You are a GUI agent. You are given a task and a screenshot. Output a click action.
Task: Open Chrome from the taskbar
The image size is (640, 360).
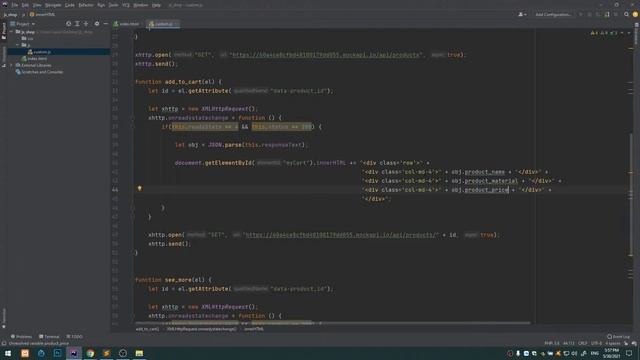[90, 353]
